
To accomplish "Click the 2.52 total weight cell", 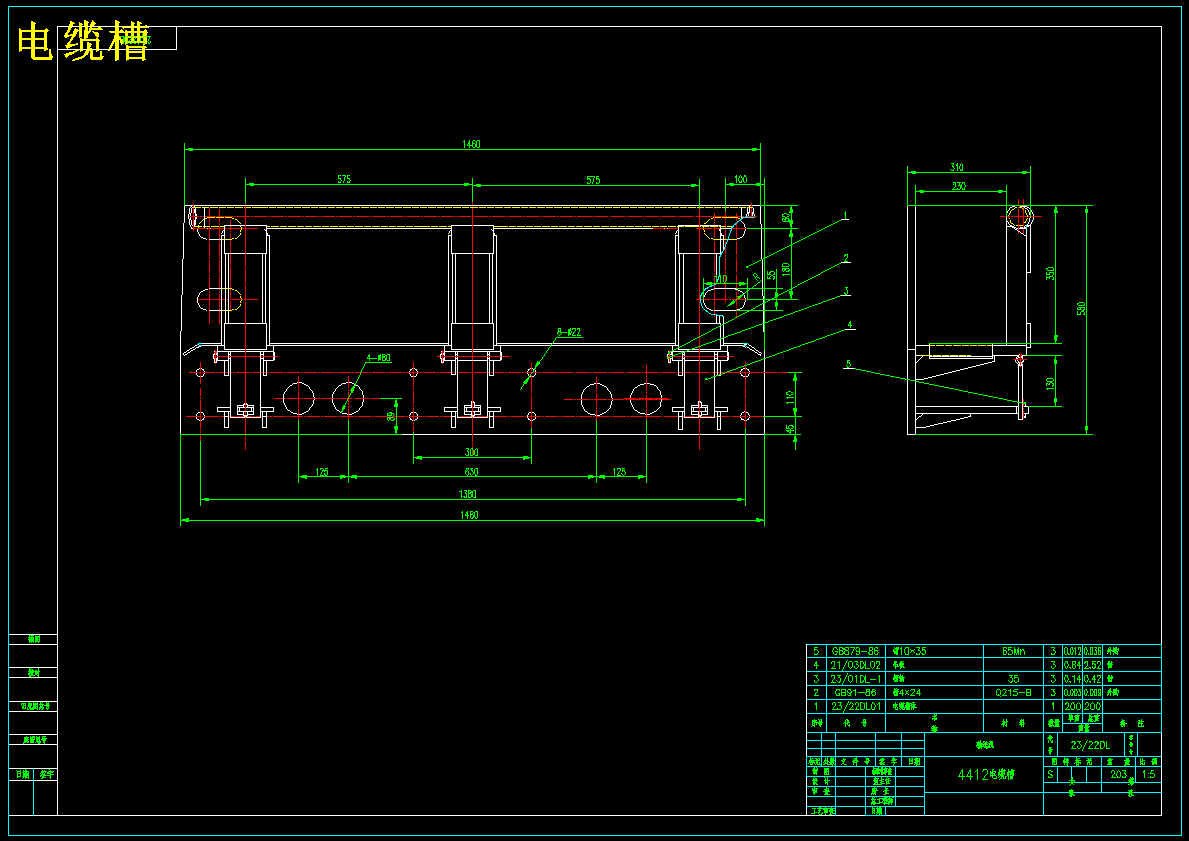I will (x=1093, y=665).
